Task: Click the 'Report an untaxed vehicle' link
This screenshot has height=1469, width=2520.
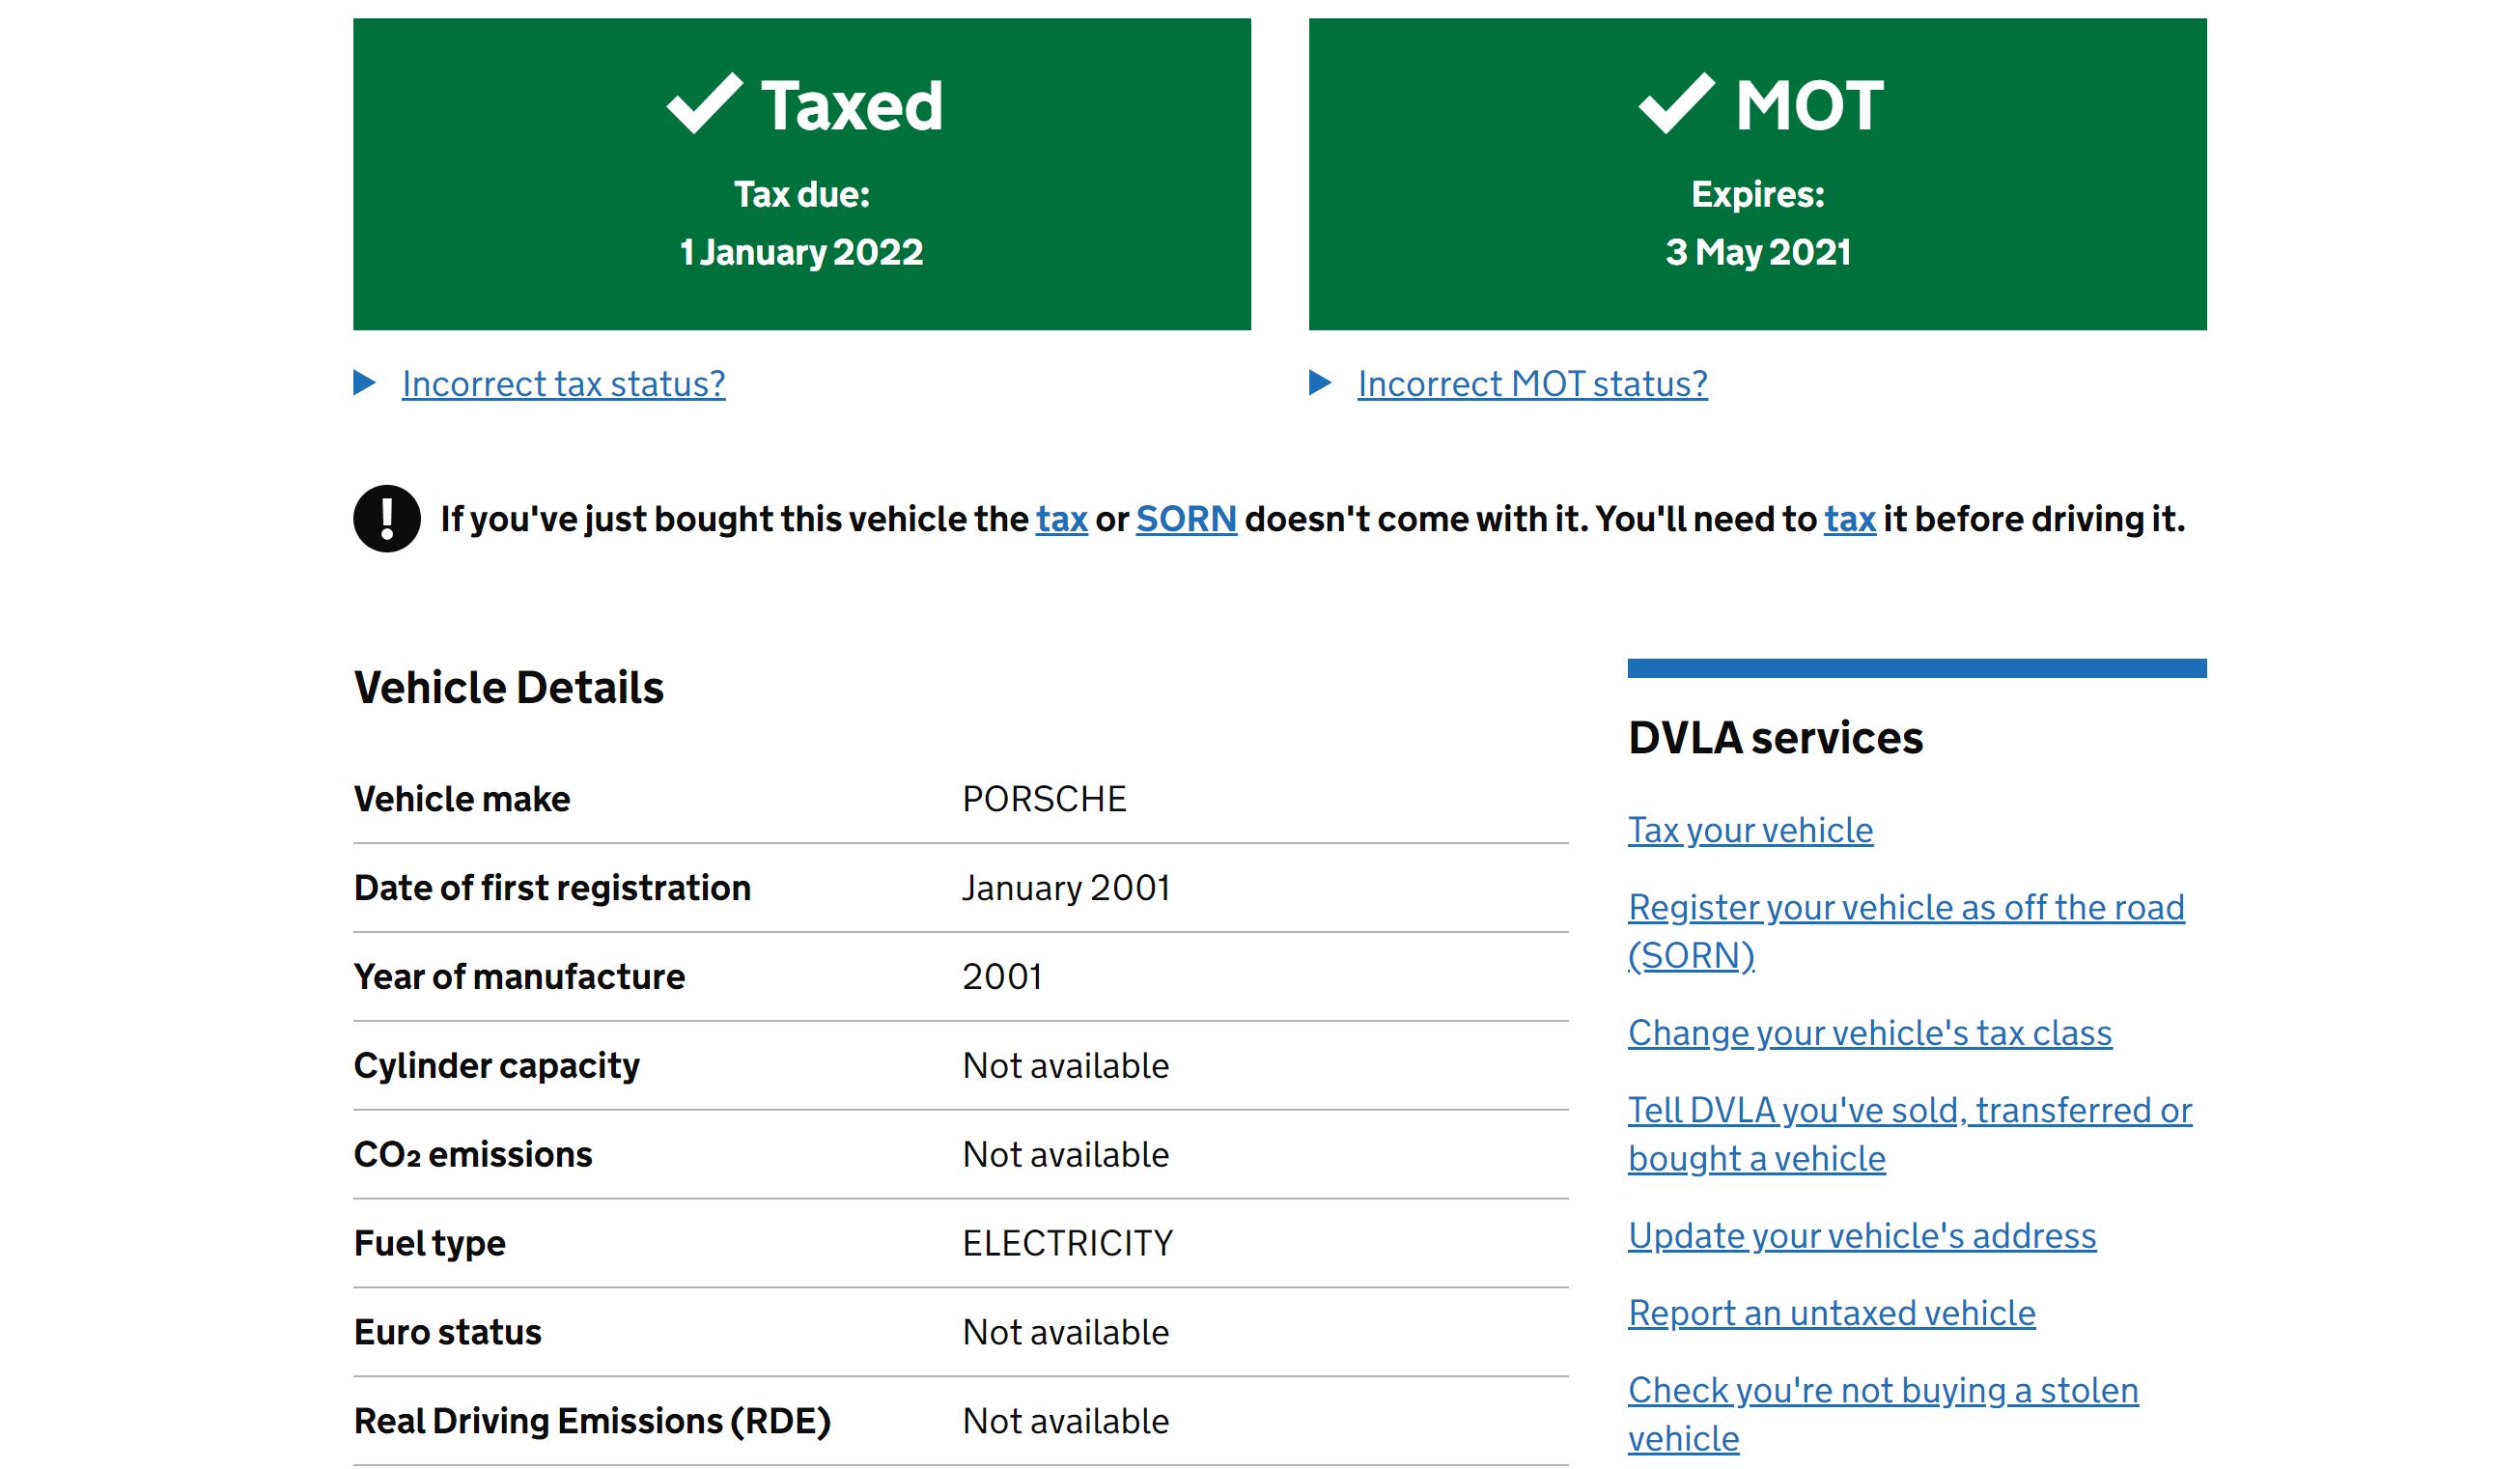Action: [1831, 1313]
